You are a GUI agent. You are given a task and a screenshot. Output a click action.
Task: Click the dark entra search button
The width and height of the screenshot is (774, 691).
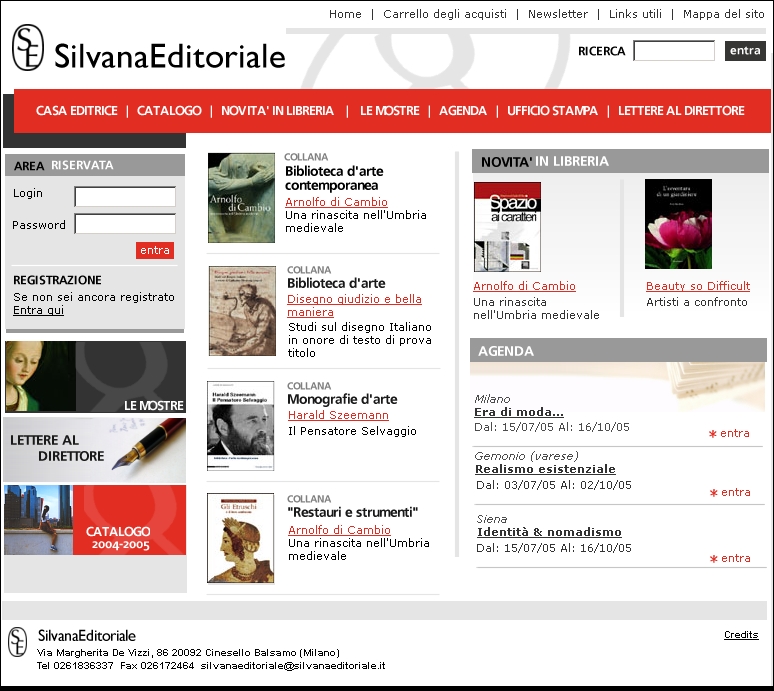[x=745, y=51]
